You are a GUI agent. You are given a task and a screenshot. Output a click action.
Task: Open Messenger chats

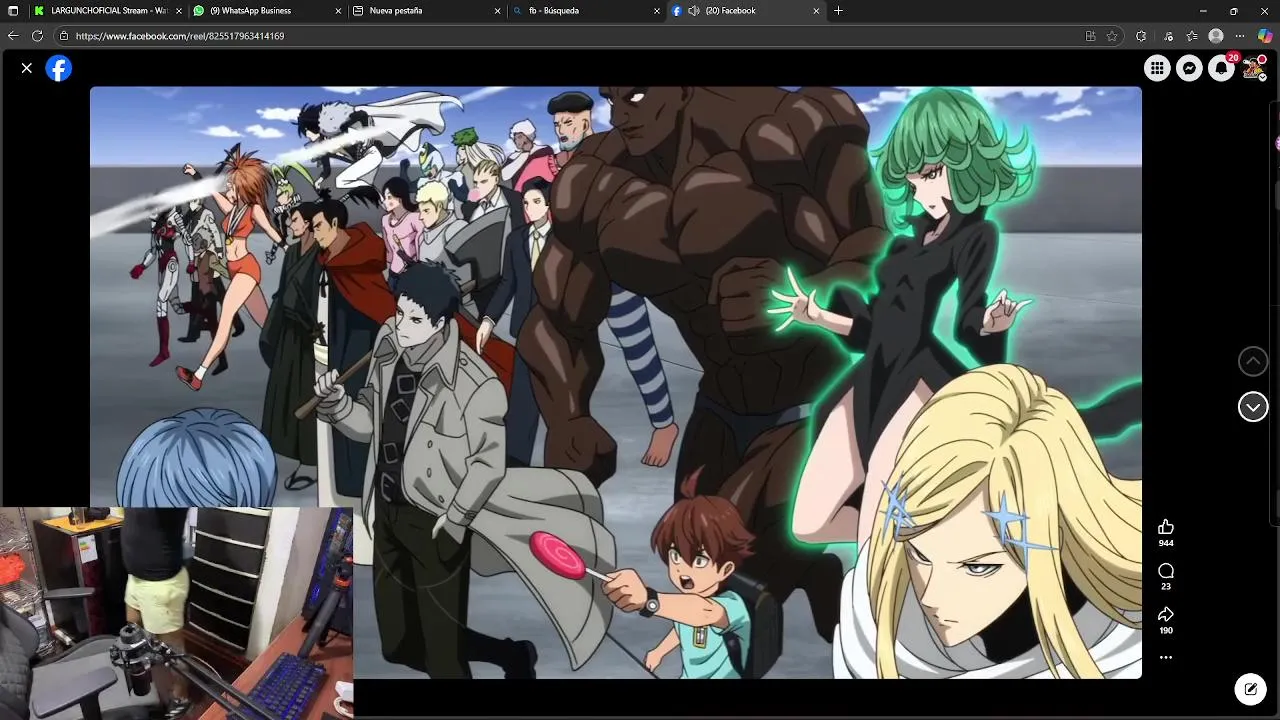[1189, 68]
